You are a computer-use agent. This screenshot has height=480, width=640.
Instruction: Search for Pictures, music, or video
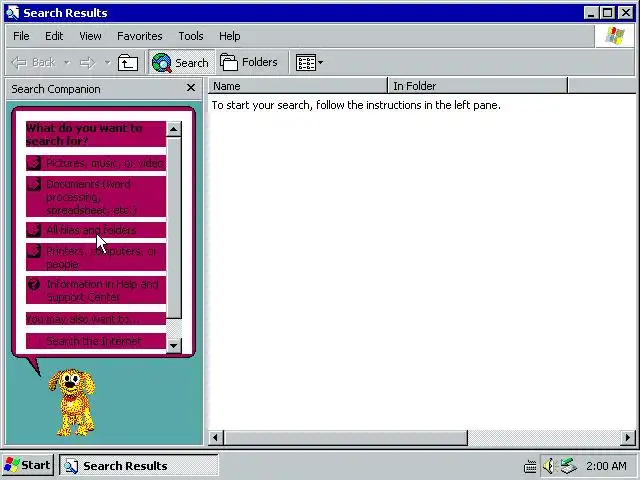[96, 163]
